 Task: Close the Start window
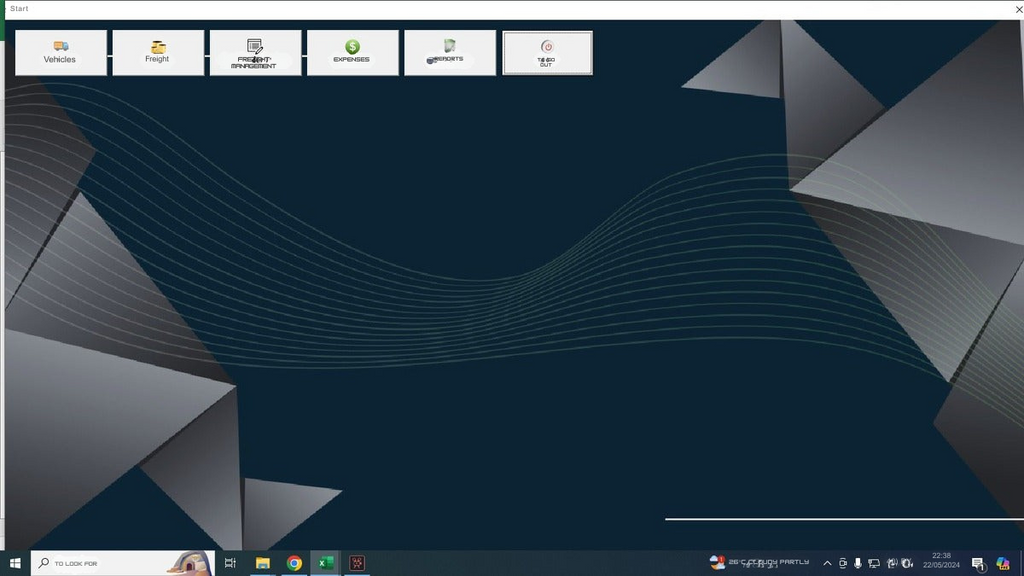(1018, 9)
